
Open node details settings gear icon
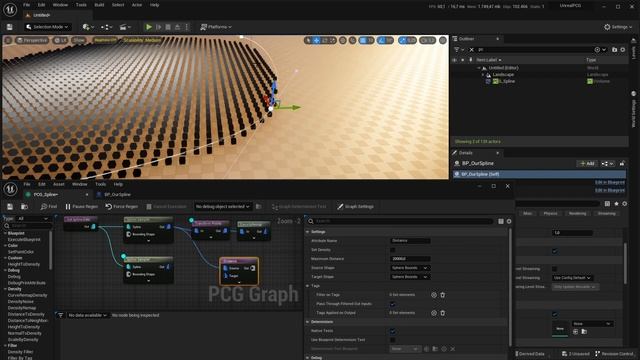click(509, 221)
